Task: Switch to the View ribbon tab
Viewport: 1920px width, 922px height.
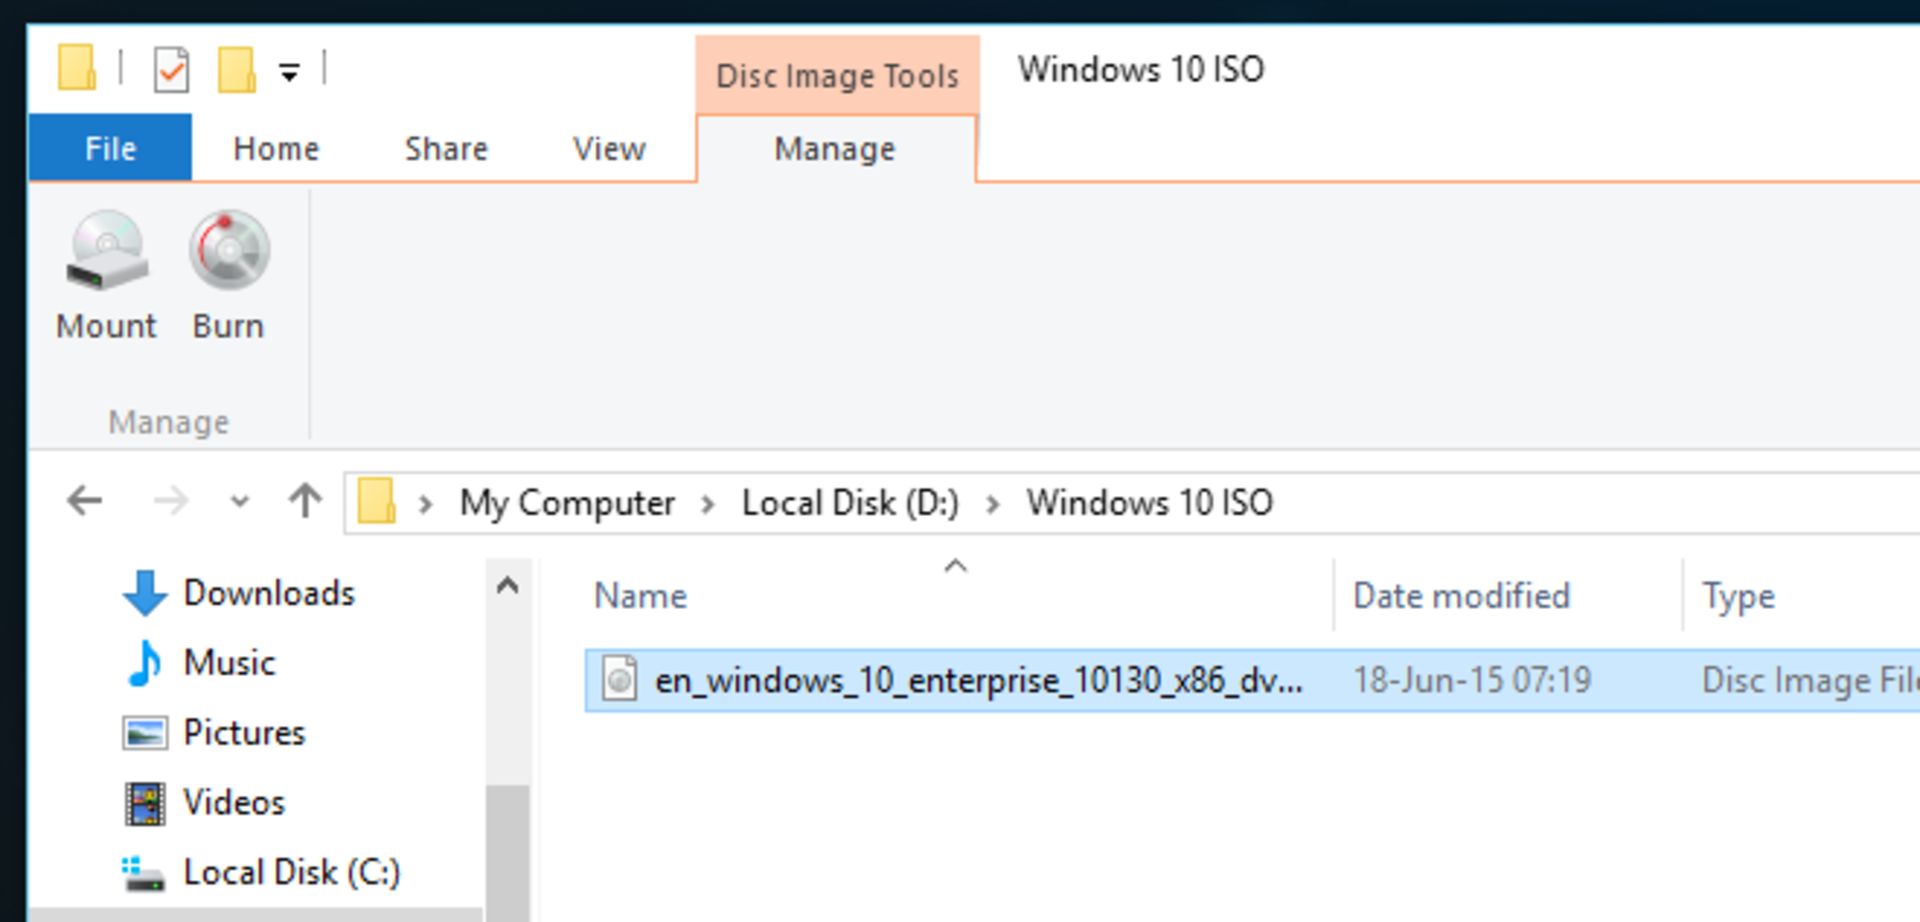Action: [607, 148]
